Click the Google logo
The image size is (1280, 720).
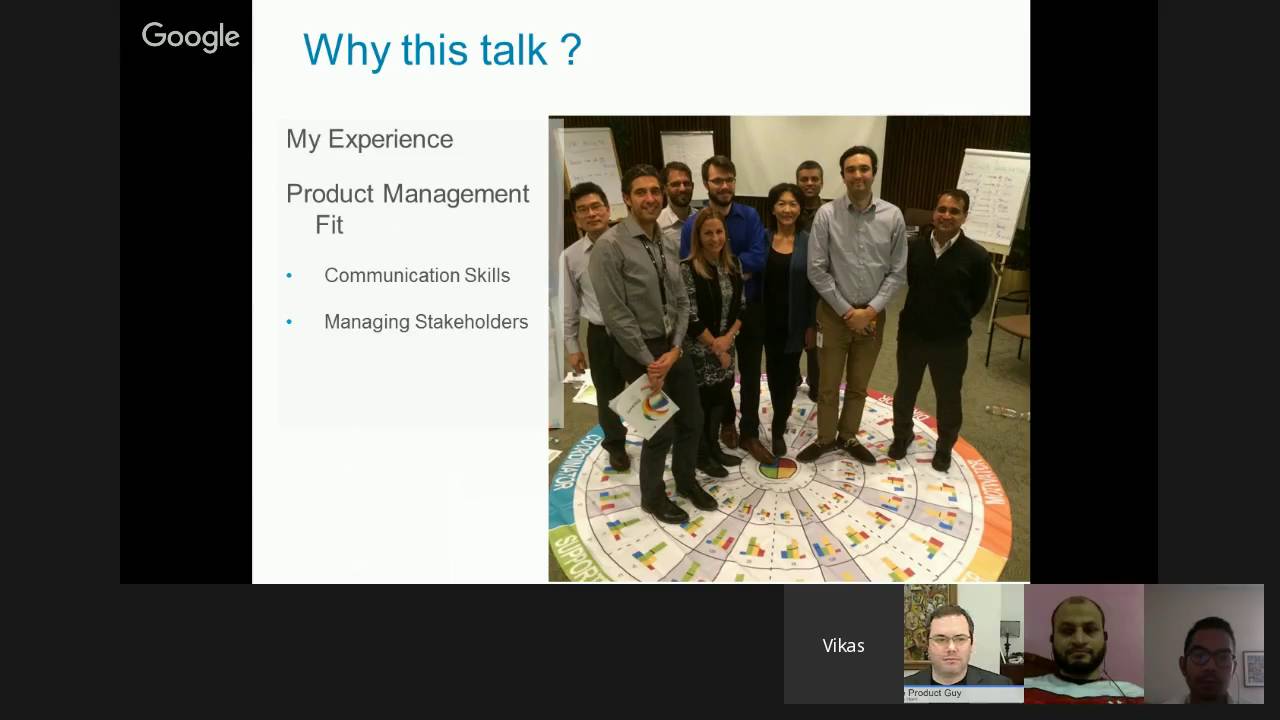point(190,37)
